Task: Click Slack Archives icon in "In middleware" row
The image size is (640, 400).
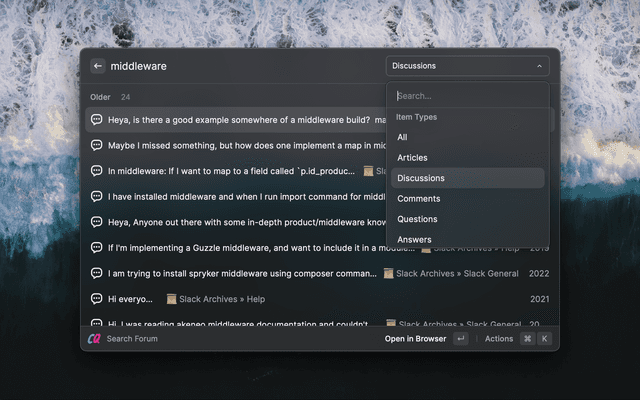Action: [368, 171]
